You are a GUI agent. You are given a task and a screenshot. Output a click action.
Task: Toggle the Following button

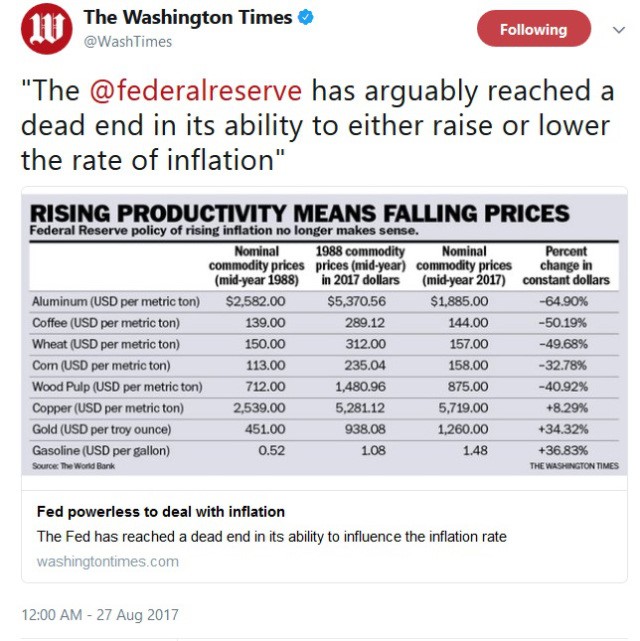(x=534, y=29)
